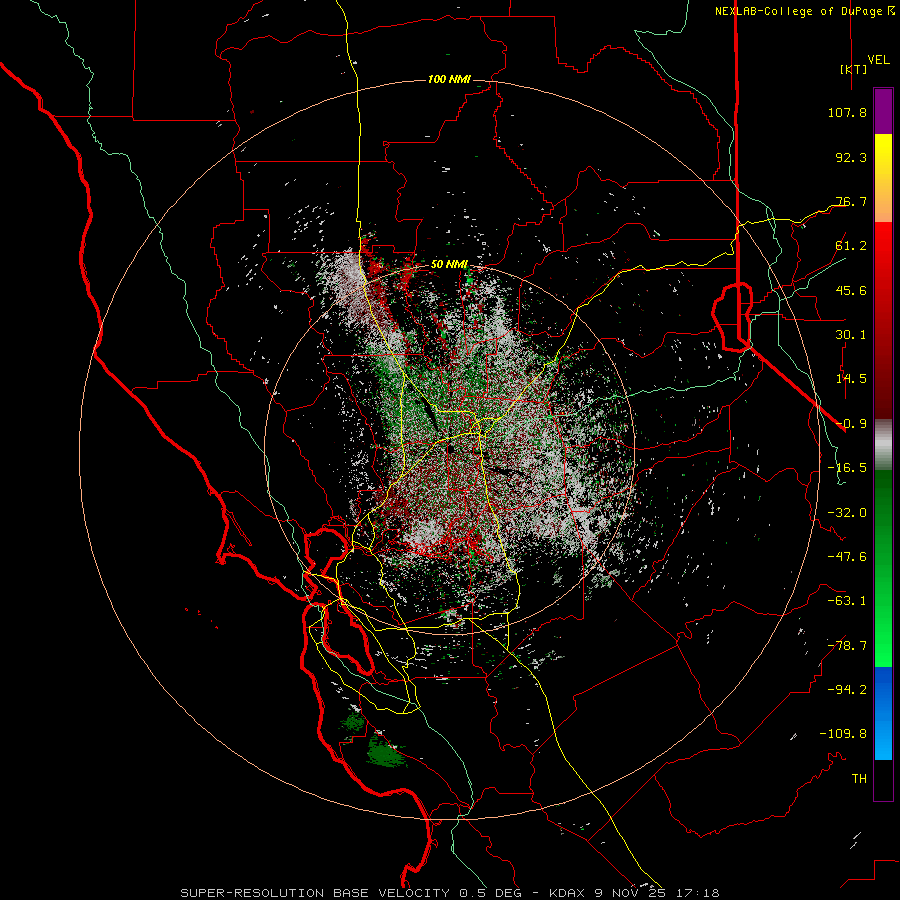Select the 30.1 scale label
The width and height of the screenshot is (900, 900).
click(851, 335)
